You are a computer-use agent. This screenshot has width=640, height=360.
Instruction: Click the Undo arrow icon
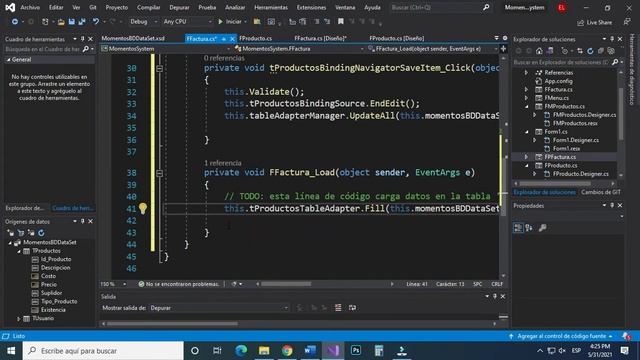(x=96, y=22)
